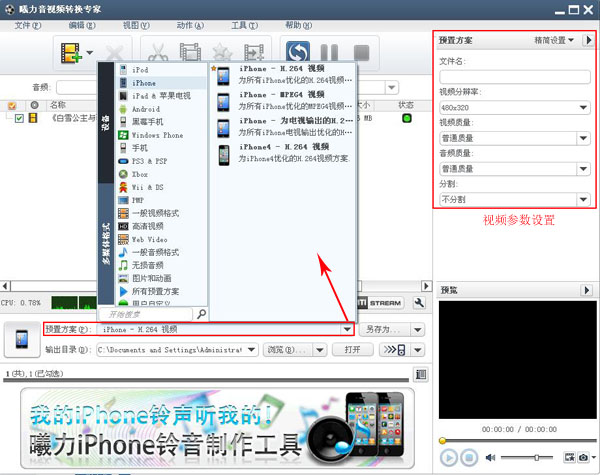Select the Wii & DS category
The width and height of the screenshot is (600, 475).
161,187
